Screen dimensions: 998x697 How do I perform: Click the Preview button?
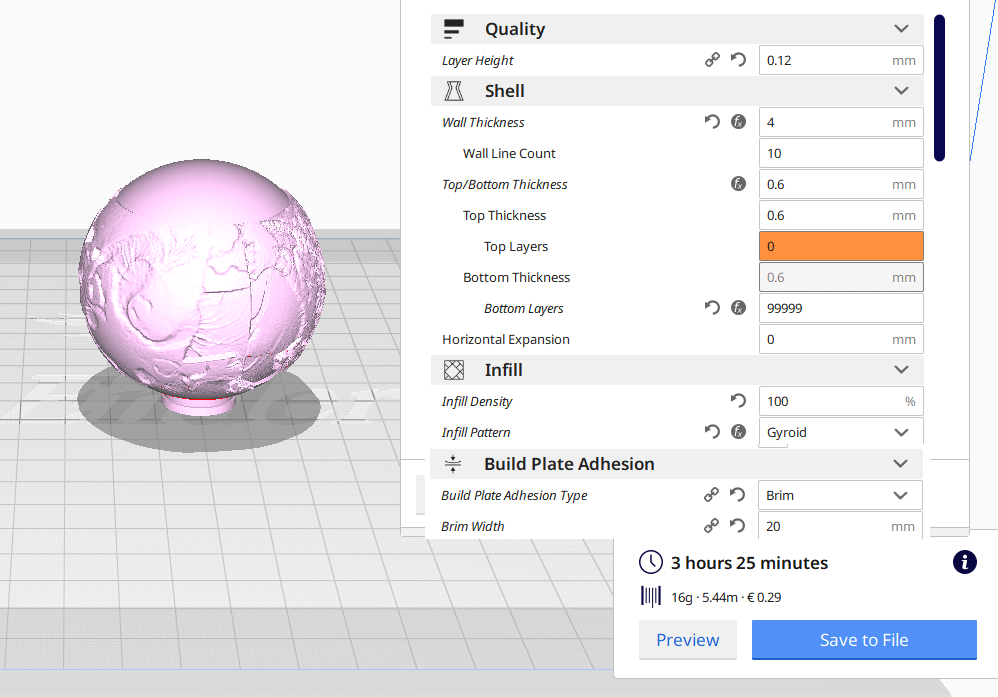(687, 640)
